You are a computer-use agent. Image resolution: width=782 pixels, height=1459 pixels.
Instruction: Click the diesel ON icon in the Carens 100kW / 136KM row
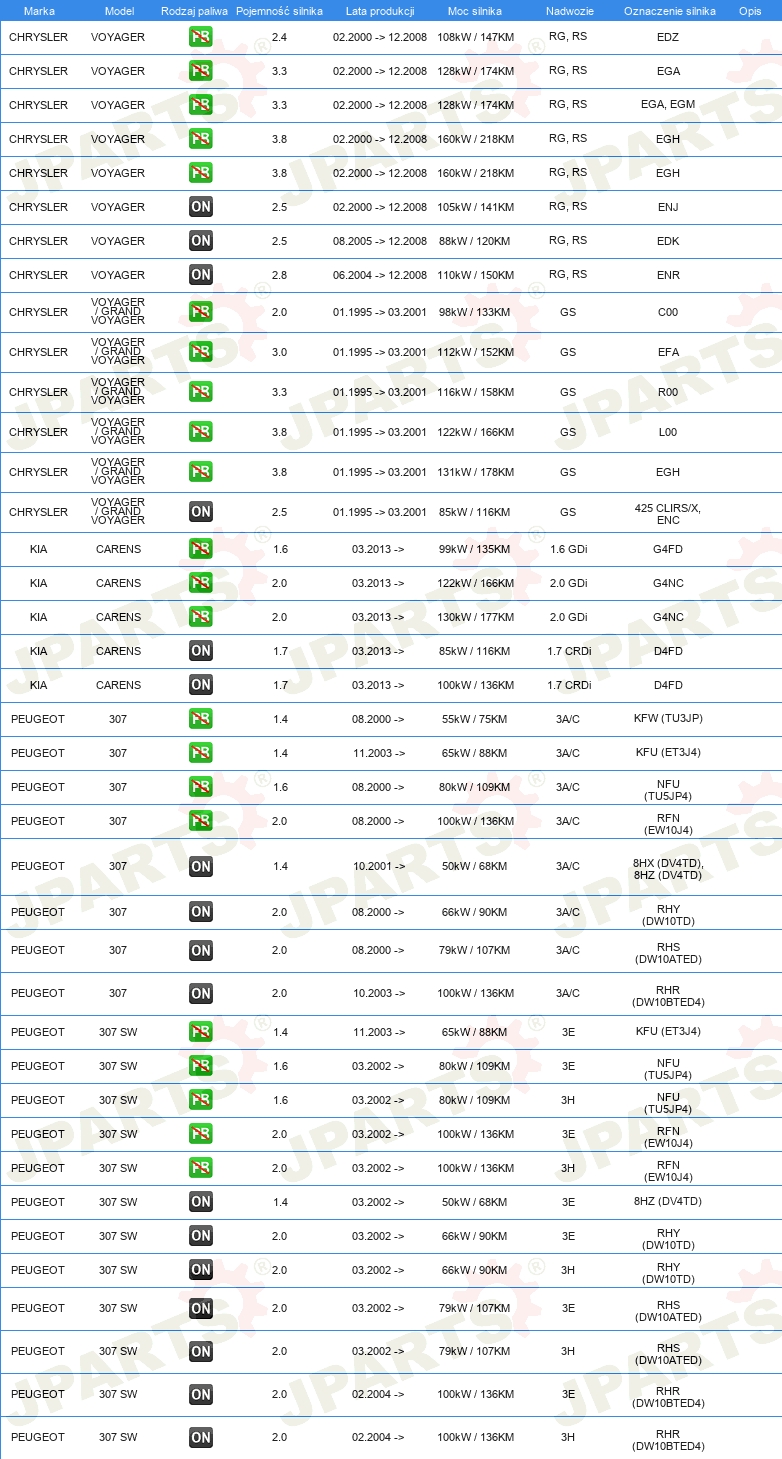pos(201,685)
